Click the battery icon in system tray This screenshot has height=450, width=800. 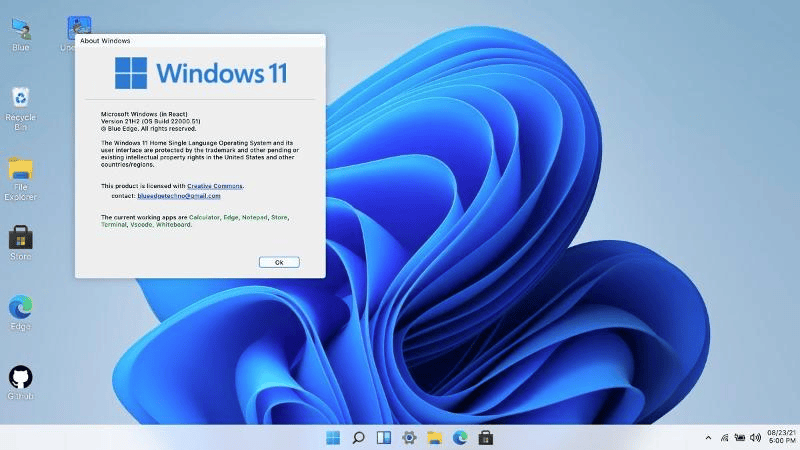(739, 438)
